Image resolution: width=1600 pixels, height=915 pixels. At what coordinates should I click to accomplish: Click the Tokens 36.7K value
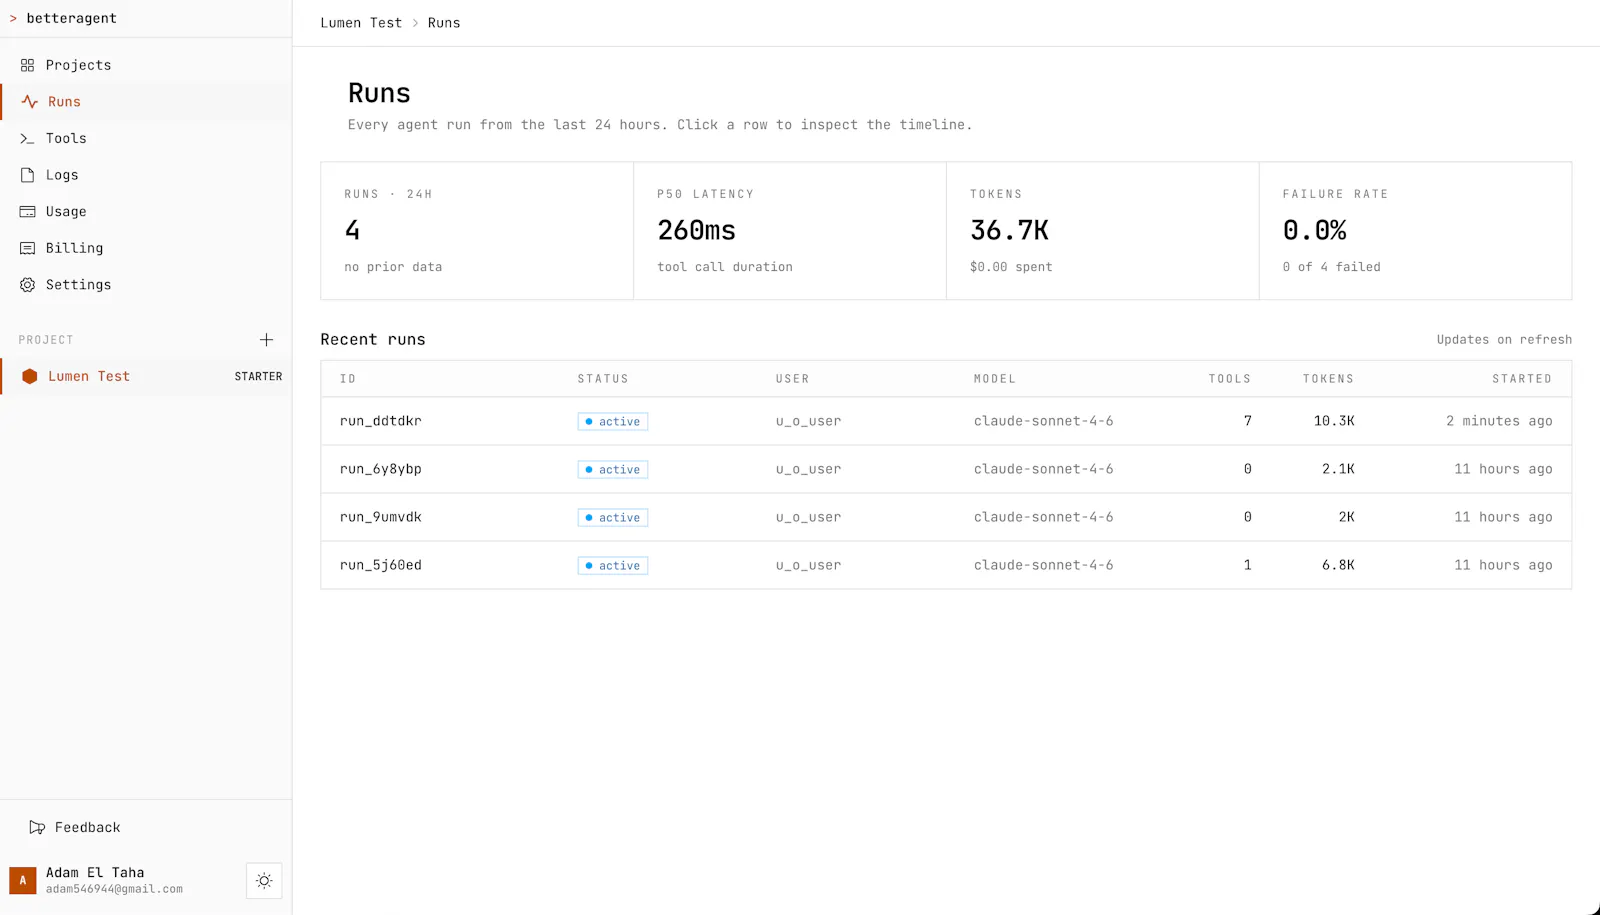[1009, 230]
